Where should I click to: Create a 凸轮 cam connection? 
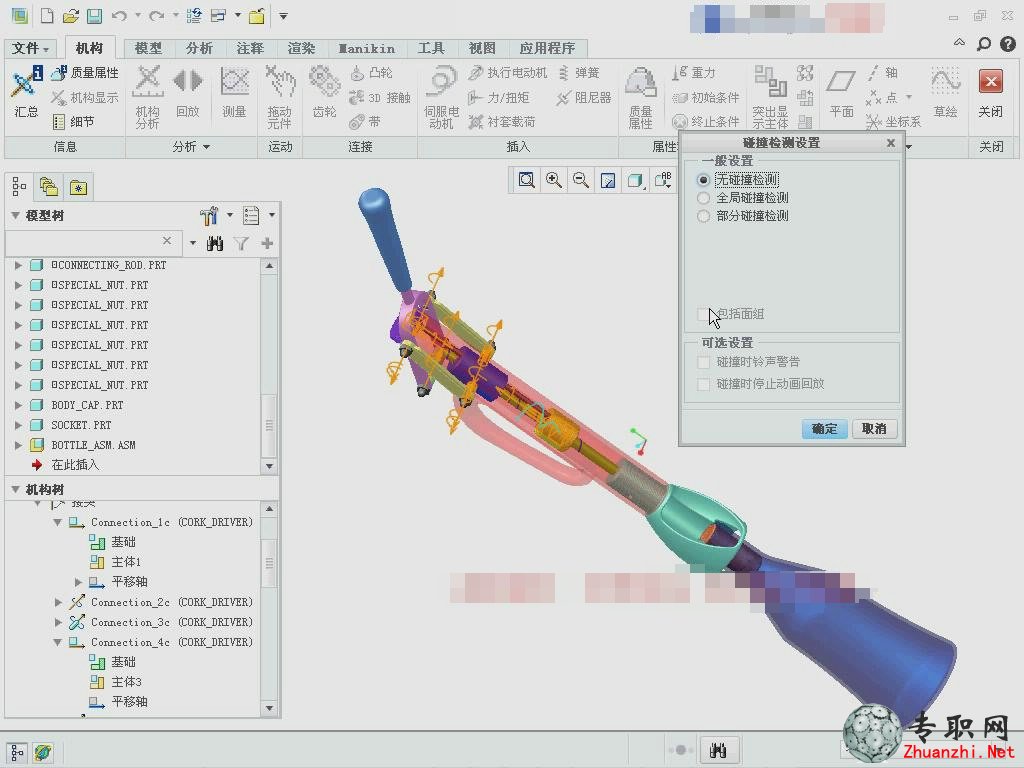pyautogui.click(x=372, y=72)
